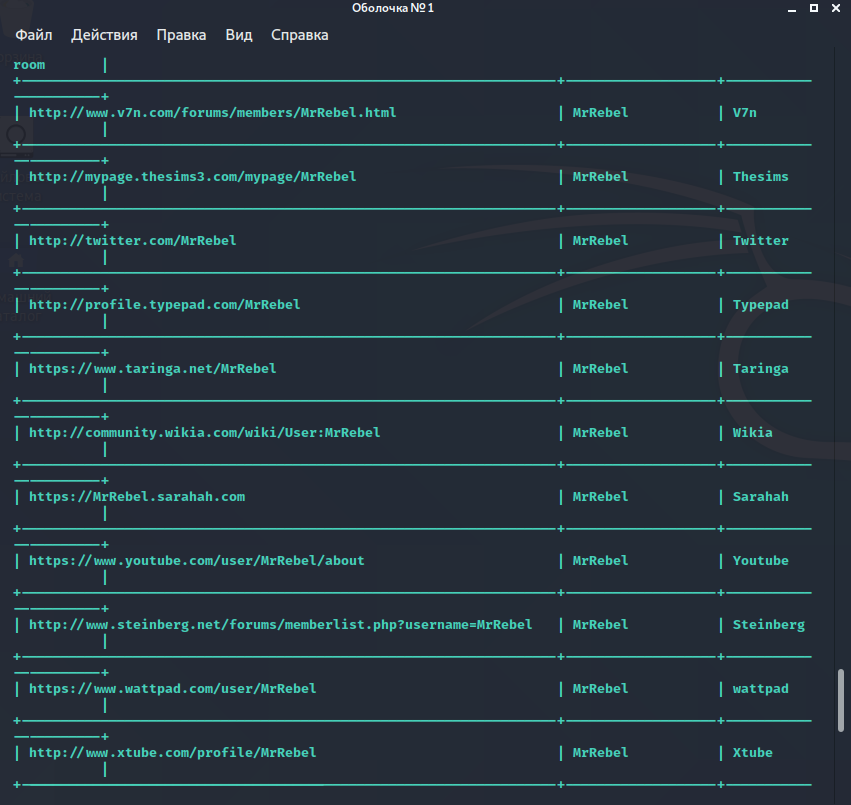The image size is (851, 805).
Task: Minimize the terminal window
Action: [x=790, y=8]
